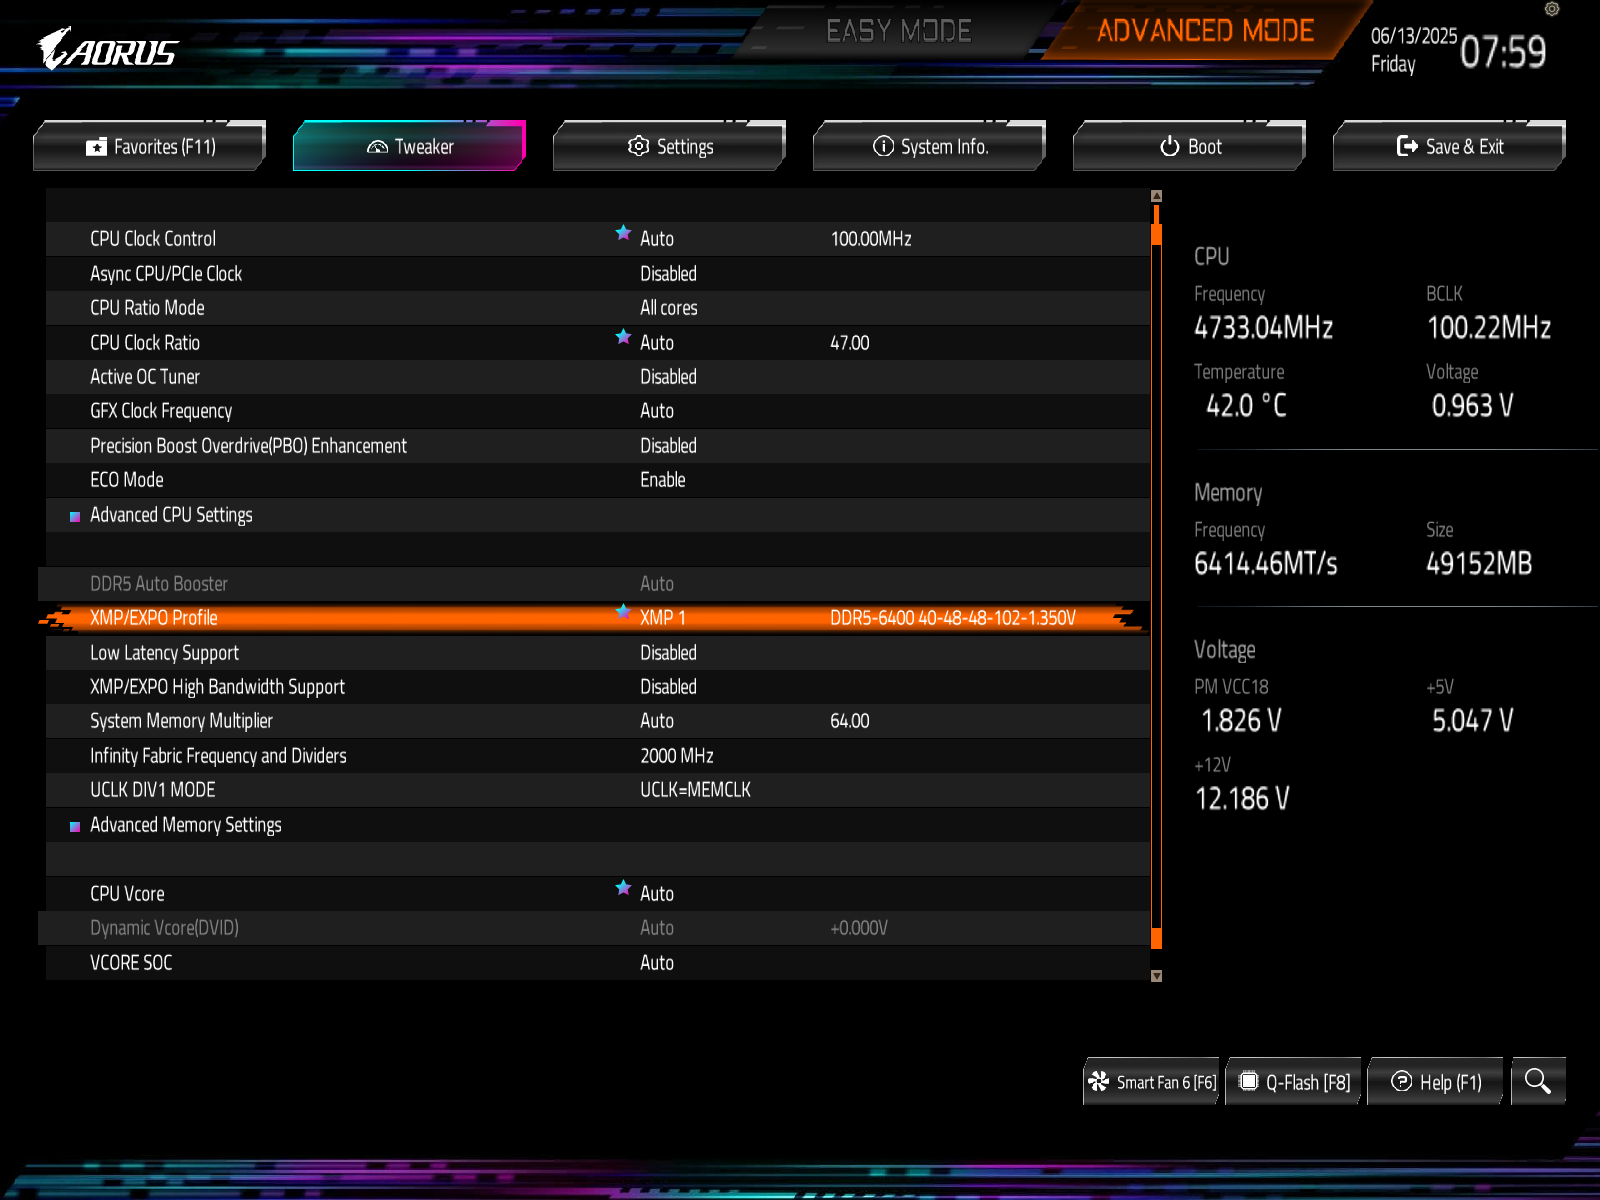
Task: Toggle PBO Enhancement Disabled setting
Action: [668, 446]
